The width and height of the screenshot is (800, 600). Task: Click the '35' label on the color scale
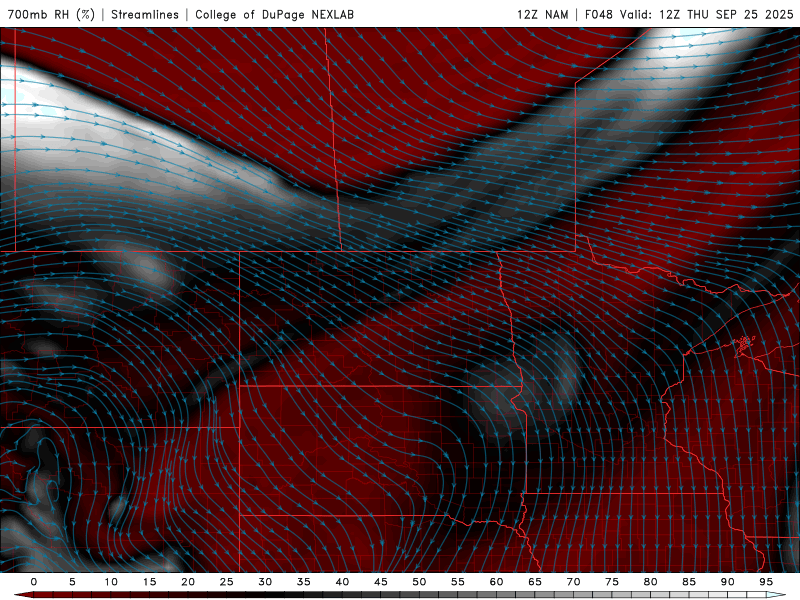pos(304,582)
